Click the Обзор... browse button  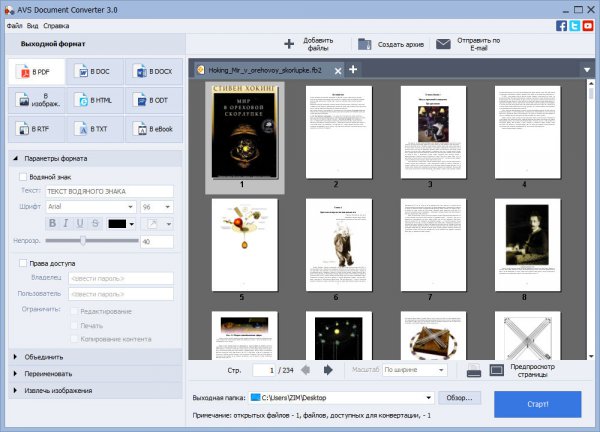tap(459, 398)
